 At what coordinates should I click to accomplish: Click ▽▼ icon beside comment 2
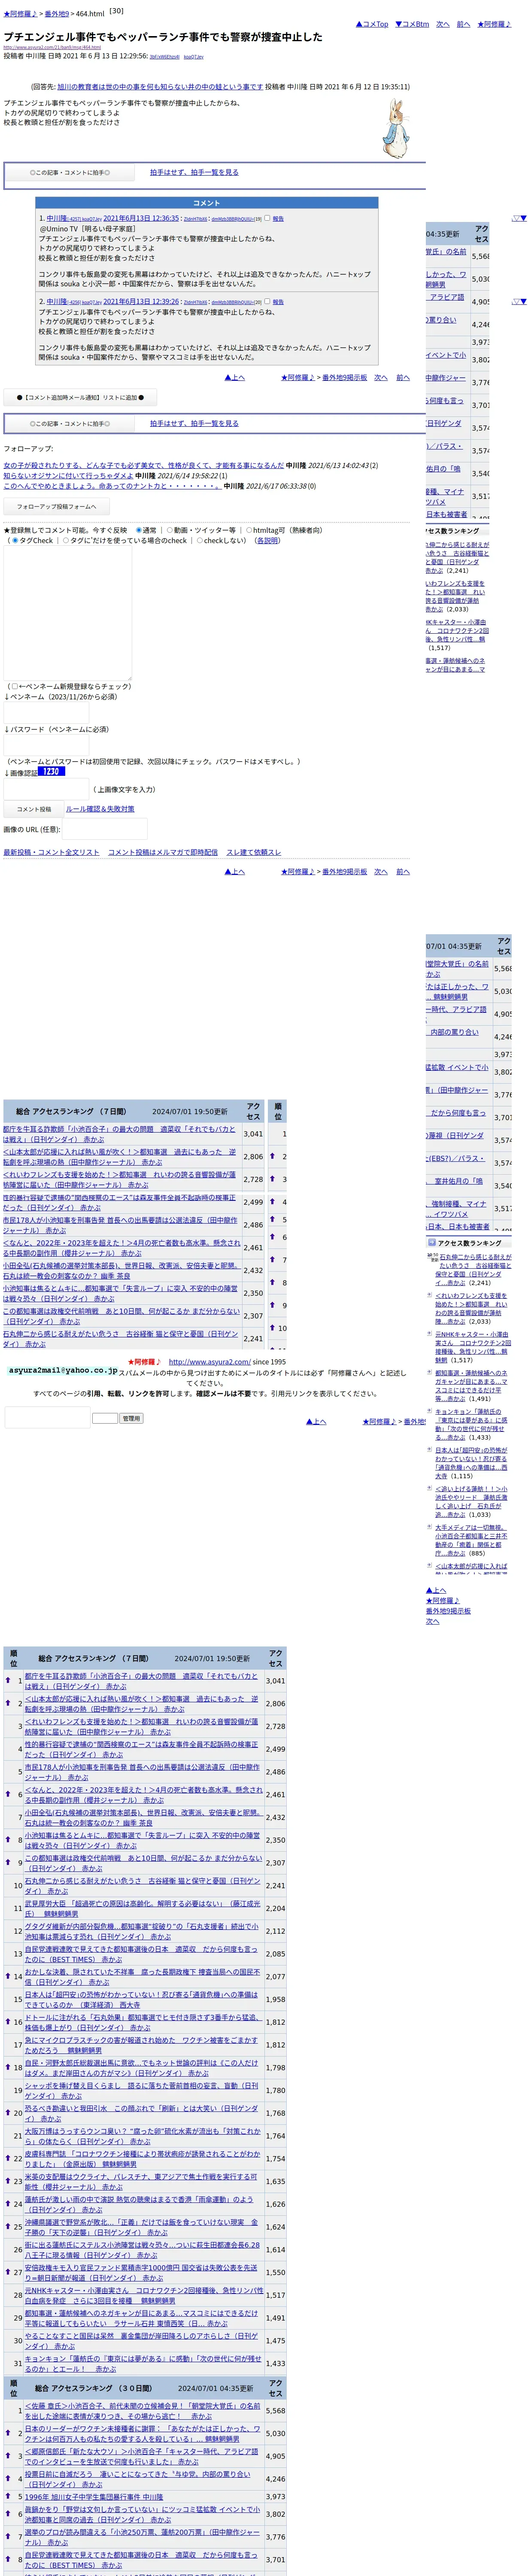pyautogui.click(x=519, y=301)
